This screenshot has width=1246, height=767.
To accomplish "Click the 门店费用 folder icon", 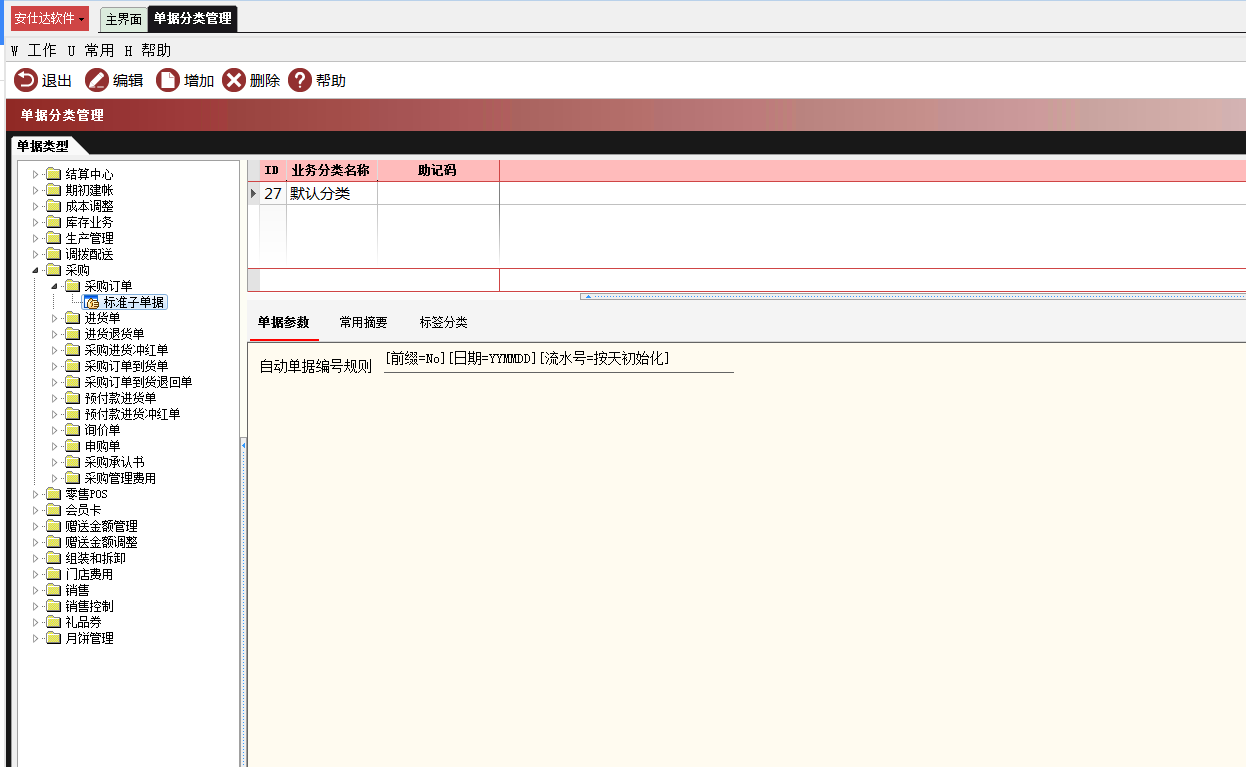I will [53, 574].
